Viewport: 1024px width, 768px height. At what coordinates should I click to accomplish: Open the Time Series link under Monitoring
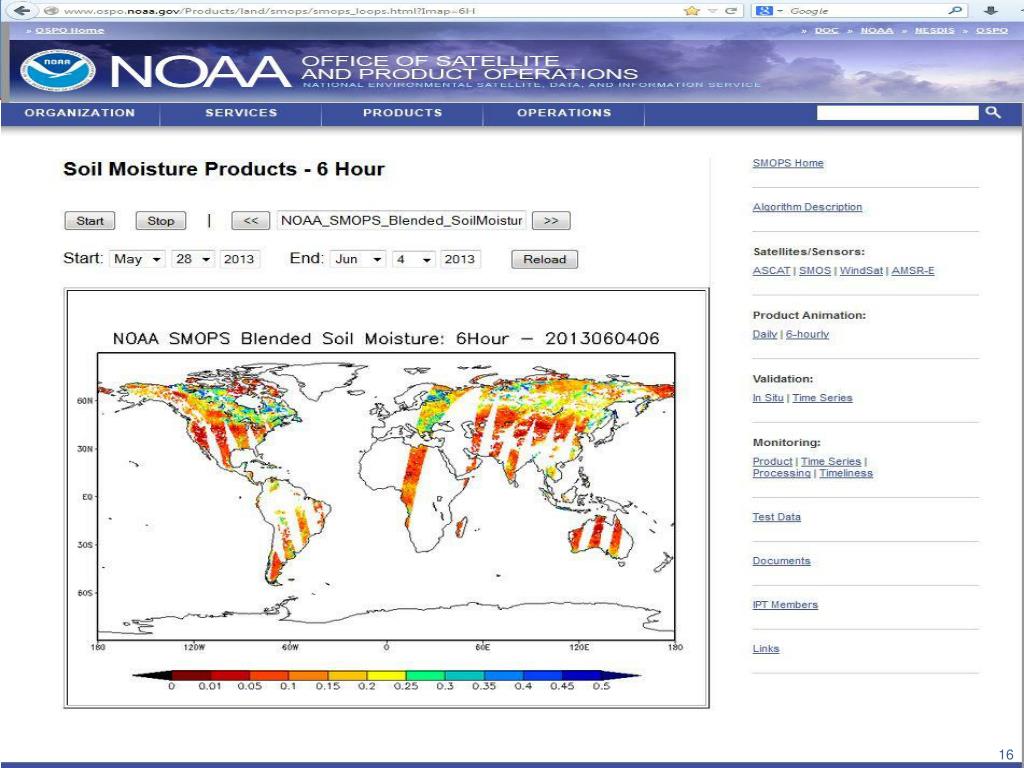pyautogui.click(x=831, y=461)
